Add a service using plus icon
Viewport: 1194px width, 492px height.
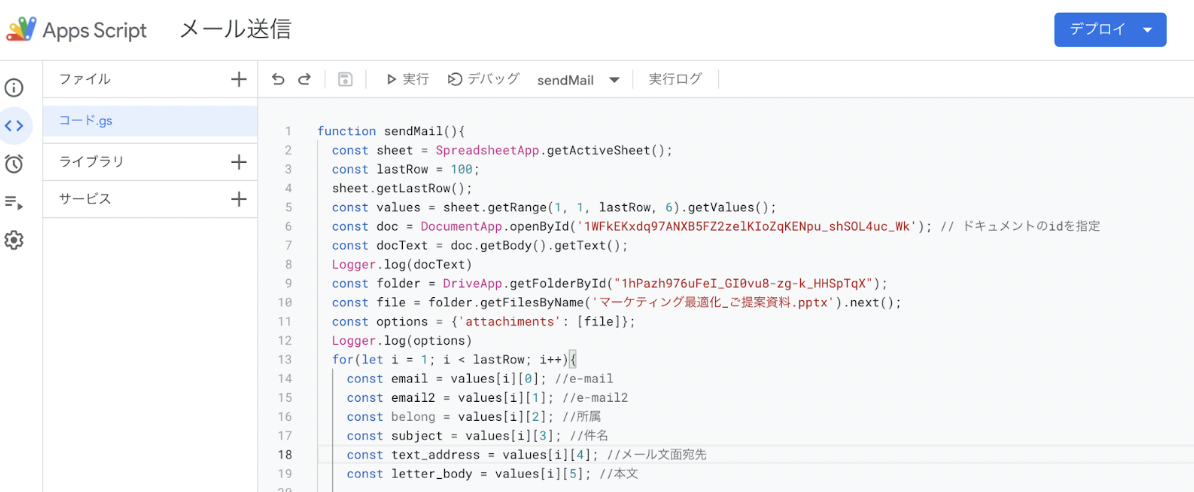click(238, 199)
